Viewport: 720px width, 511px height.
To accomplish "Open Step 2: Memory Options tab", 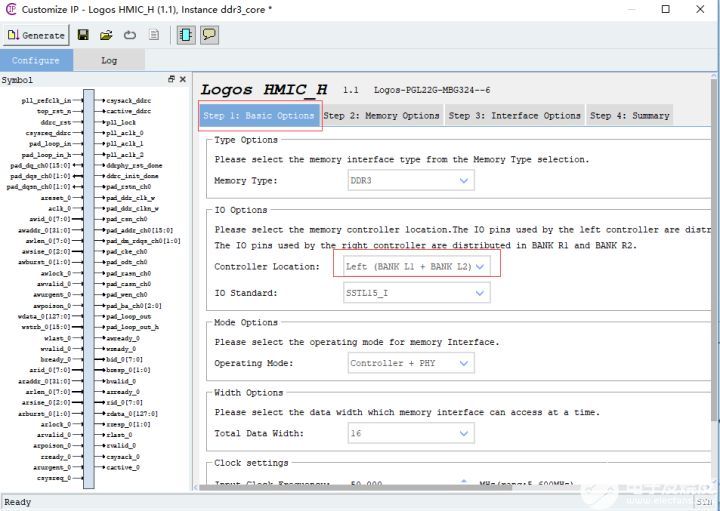I will [382, 116].
